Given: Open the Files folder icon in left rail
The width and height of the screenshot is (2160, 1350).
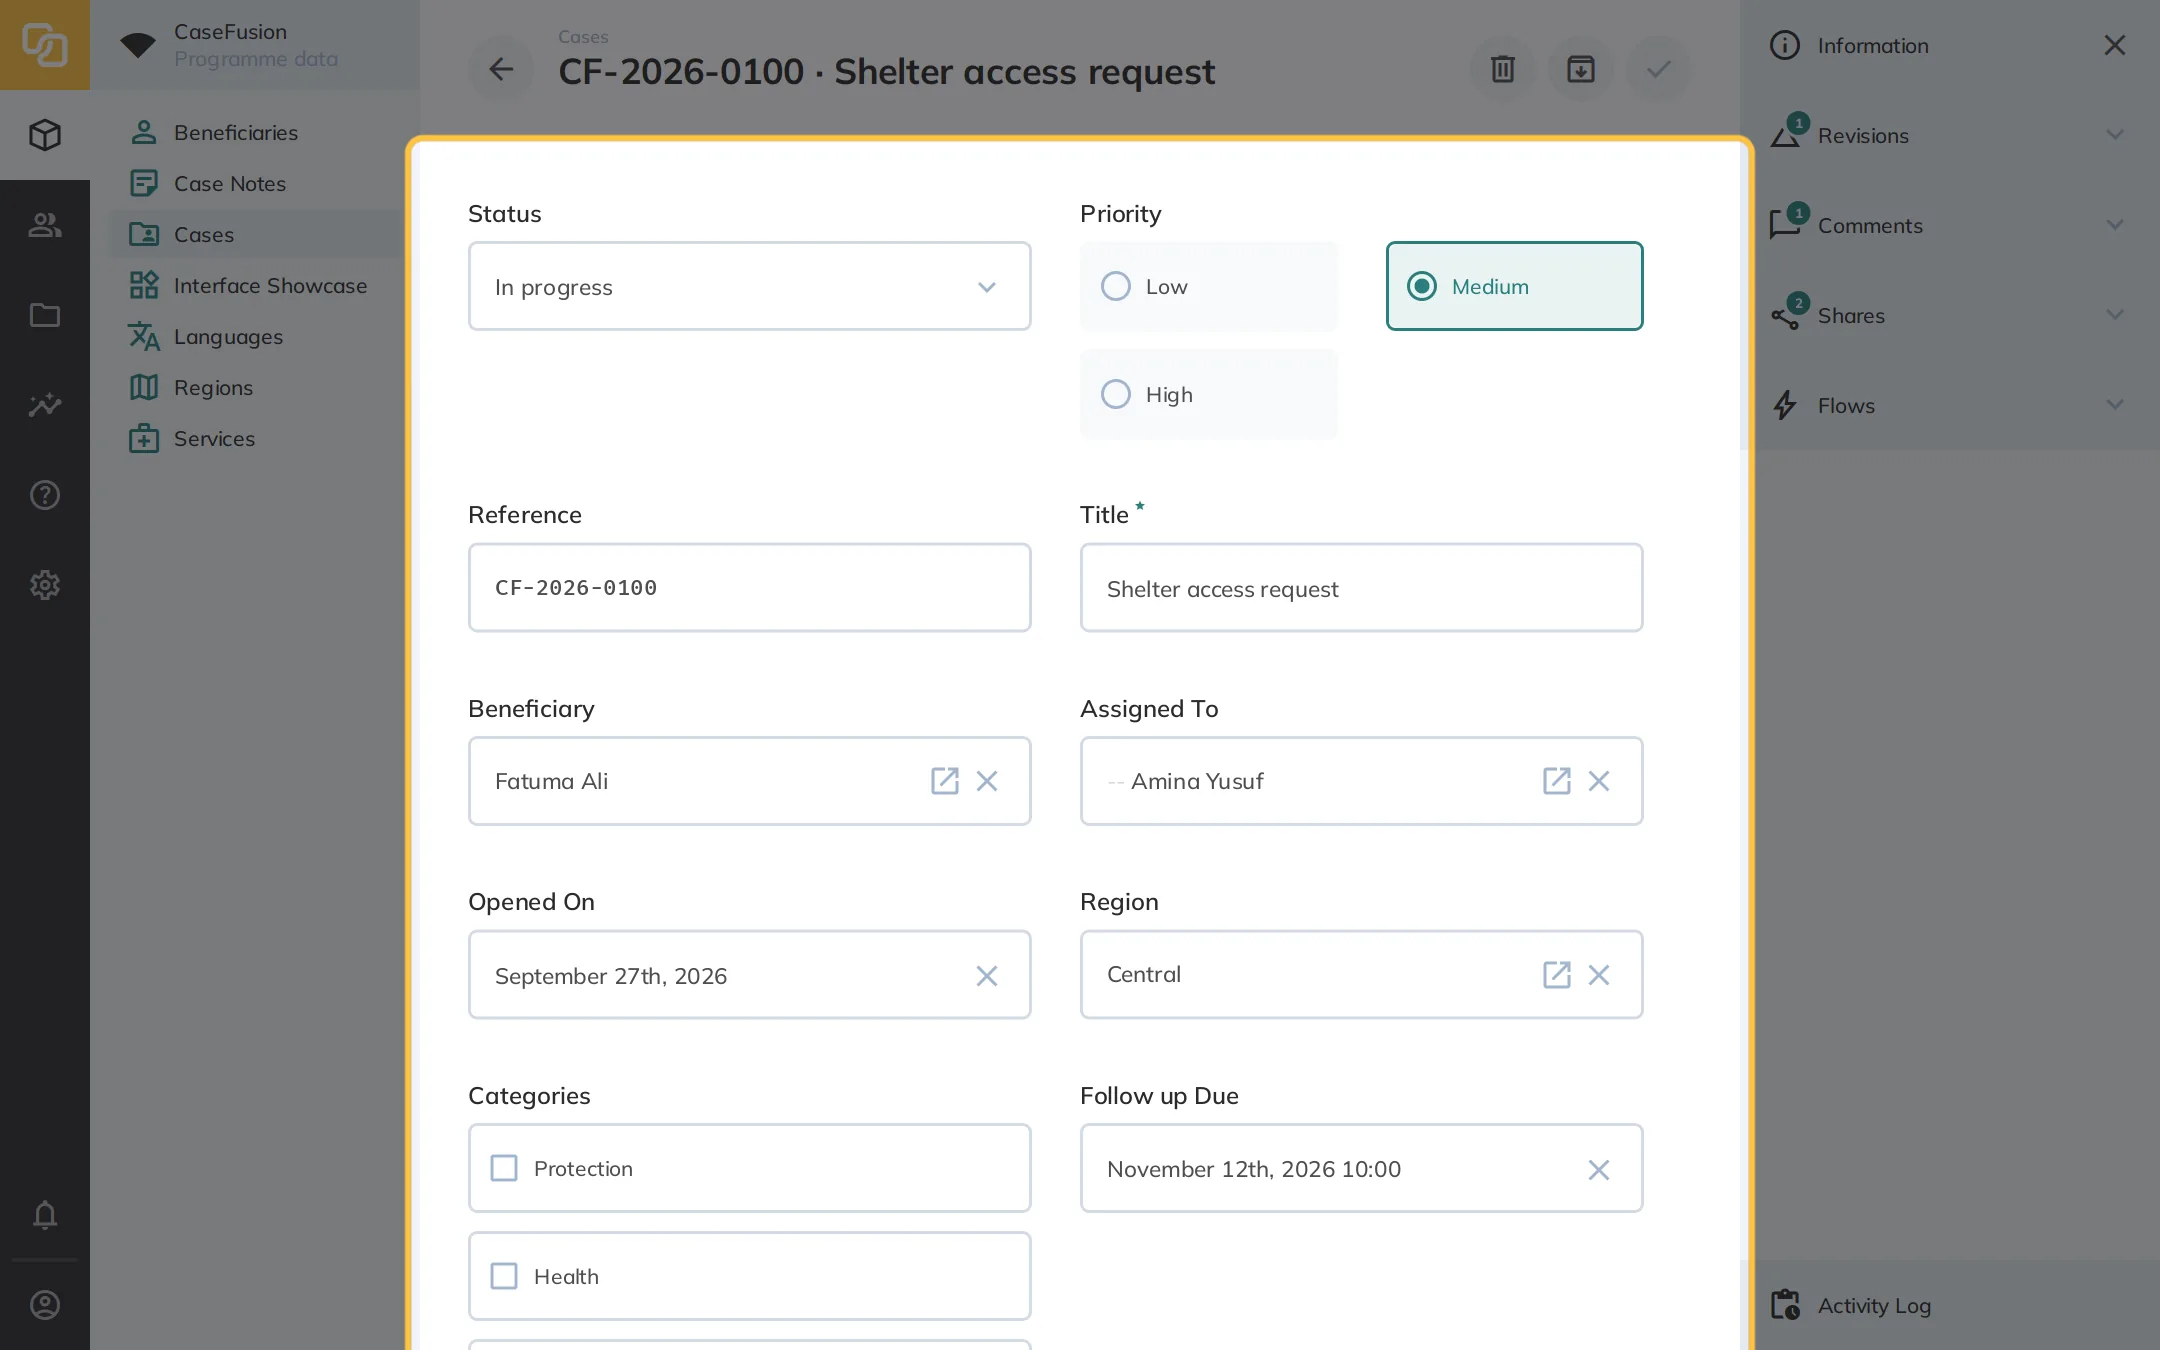Looking at the screenshot, I should (45, 315).
